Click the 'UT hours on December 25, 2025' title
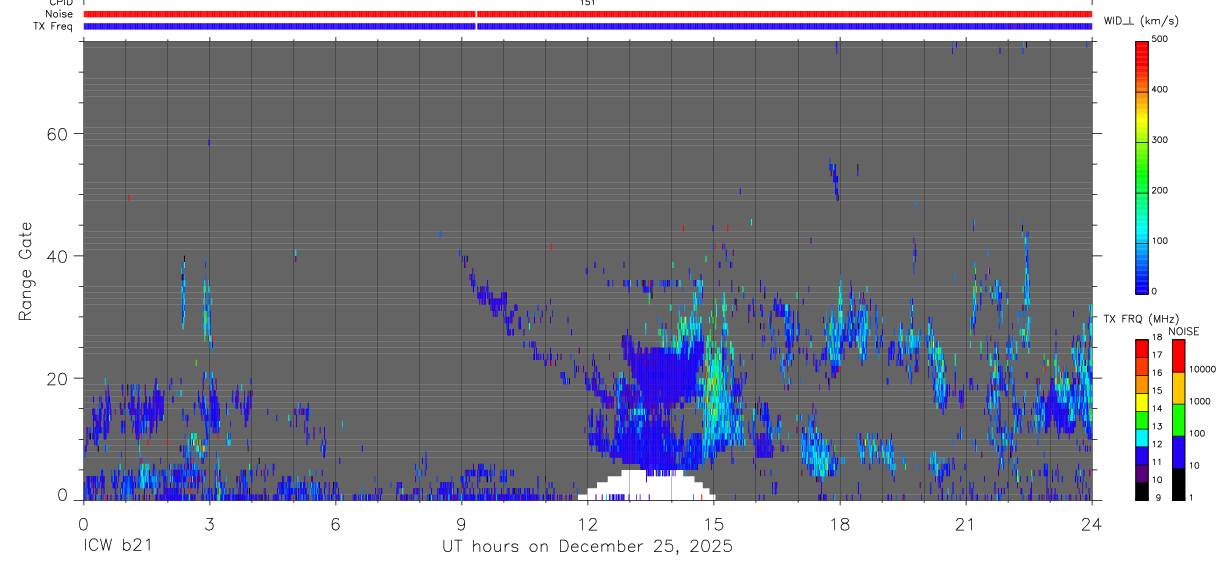This screenshot has width=1228, height=567. click(x=588, y=547)
